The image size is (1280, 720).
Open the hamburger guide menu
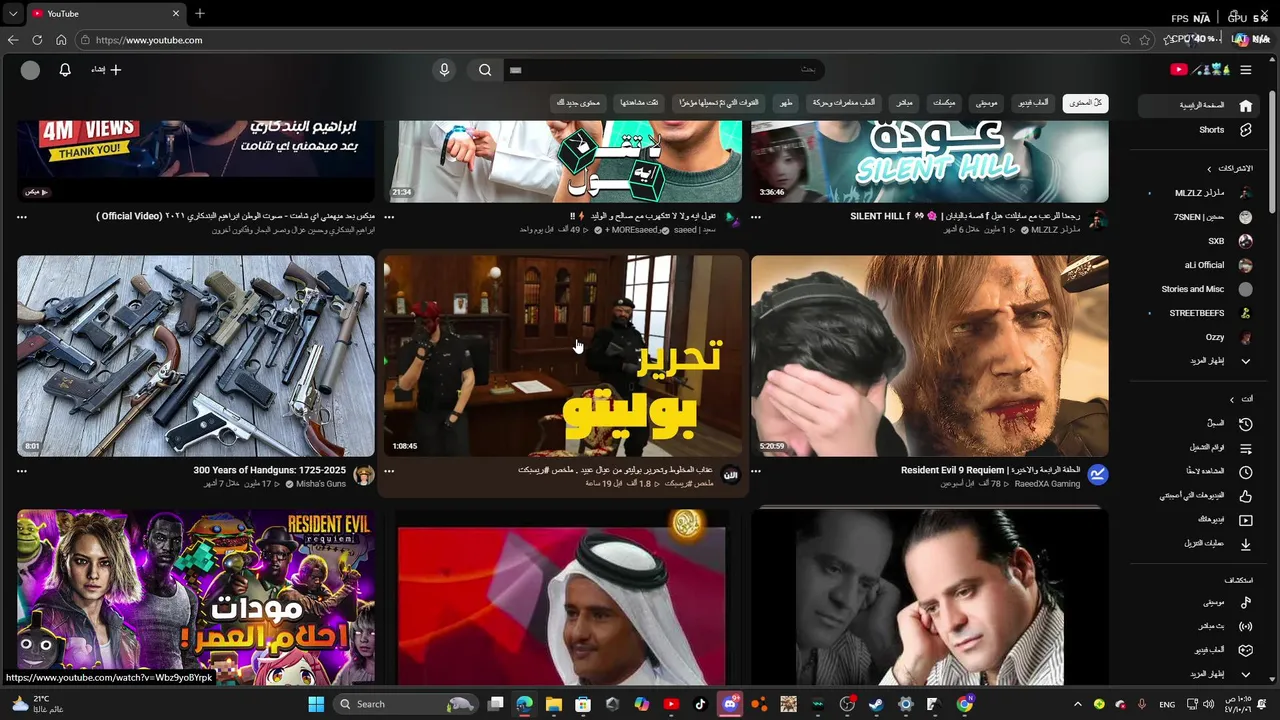coord(1246,70)
